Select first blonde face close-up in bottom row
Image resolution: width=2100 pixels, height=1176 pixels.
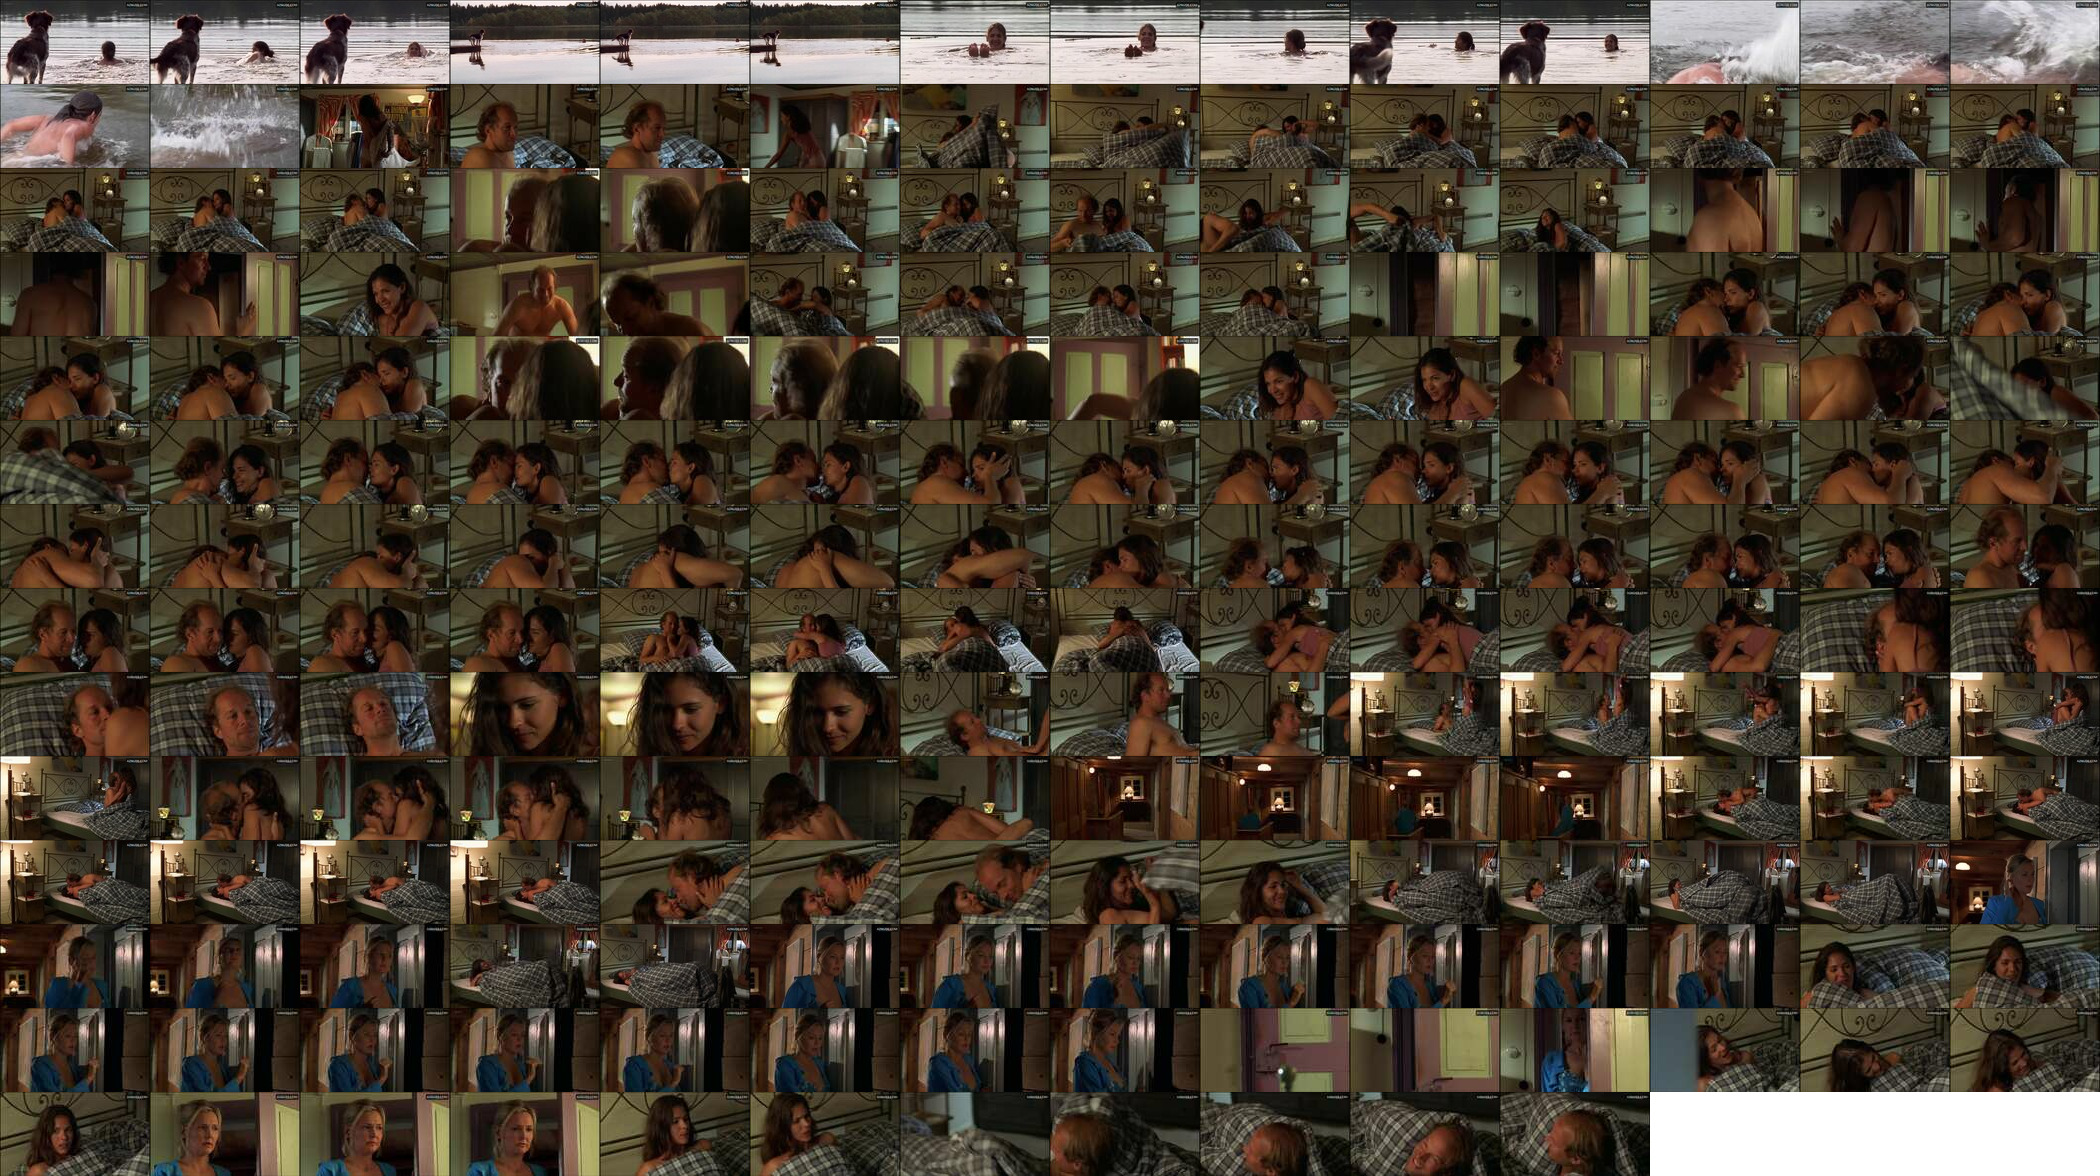pos(225,1134)
